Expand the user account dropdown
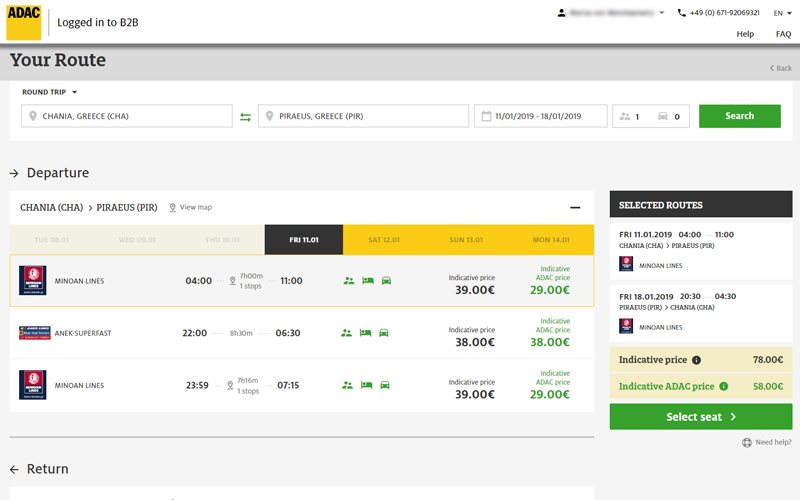800x500 pixels. pos(660,13)
